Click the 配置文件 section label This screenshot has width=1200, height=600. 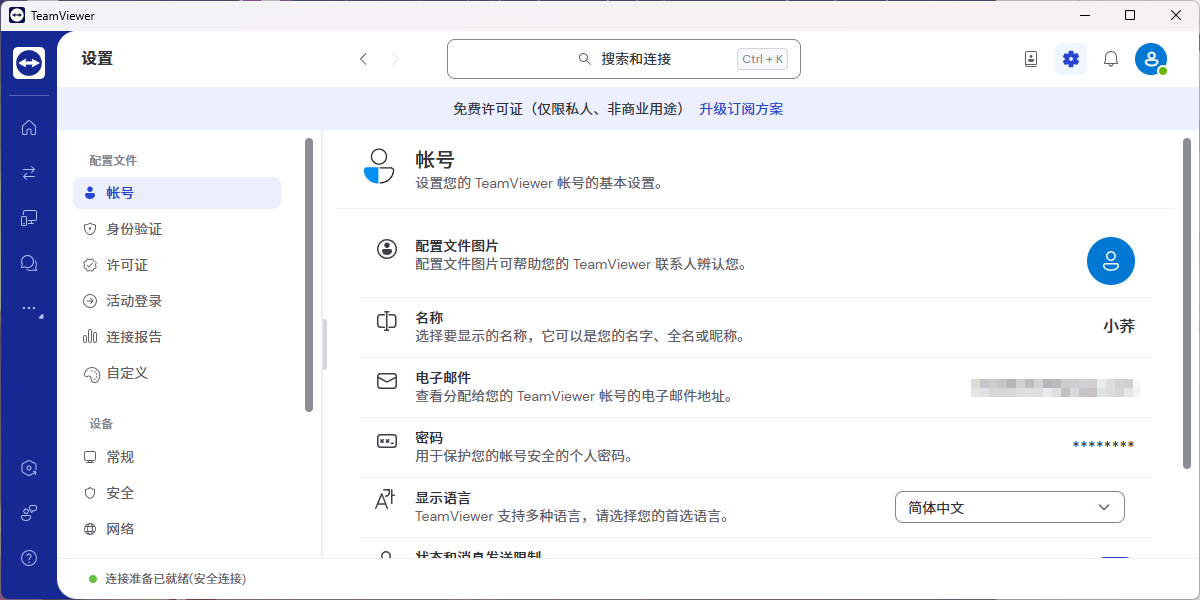pyautogui.click(x=113, y=160)
